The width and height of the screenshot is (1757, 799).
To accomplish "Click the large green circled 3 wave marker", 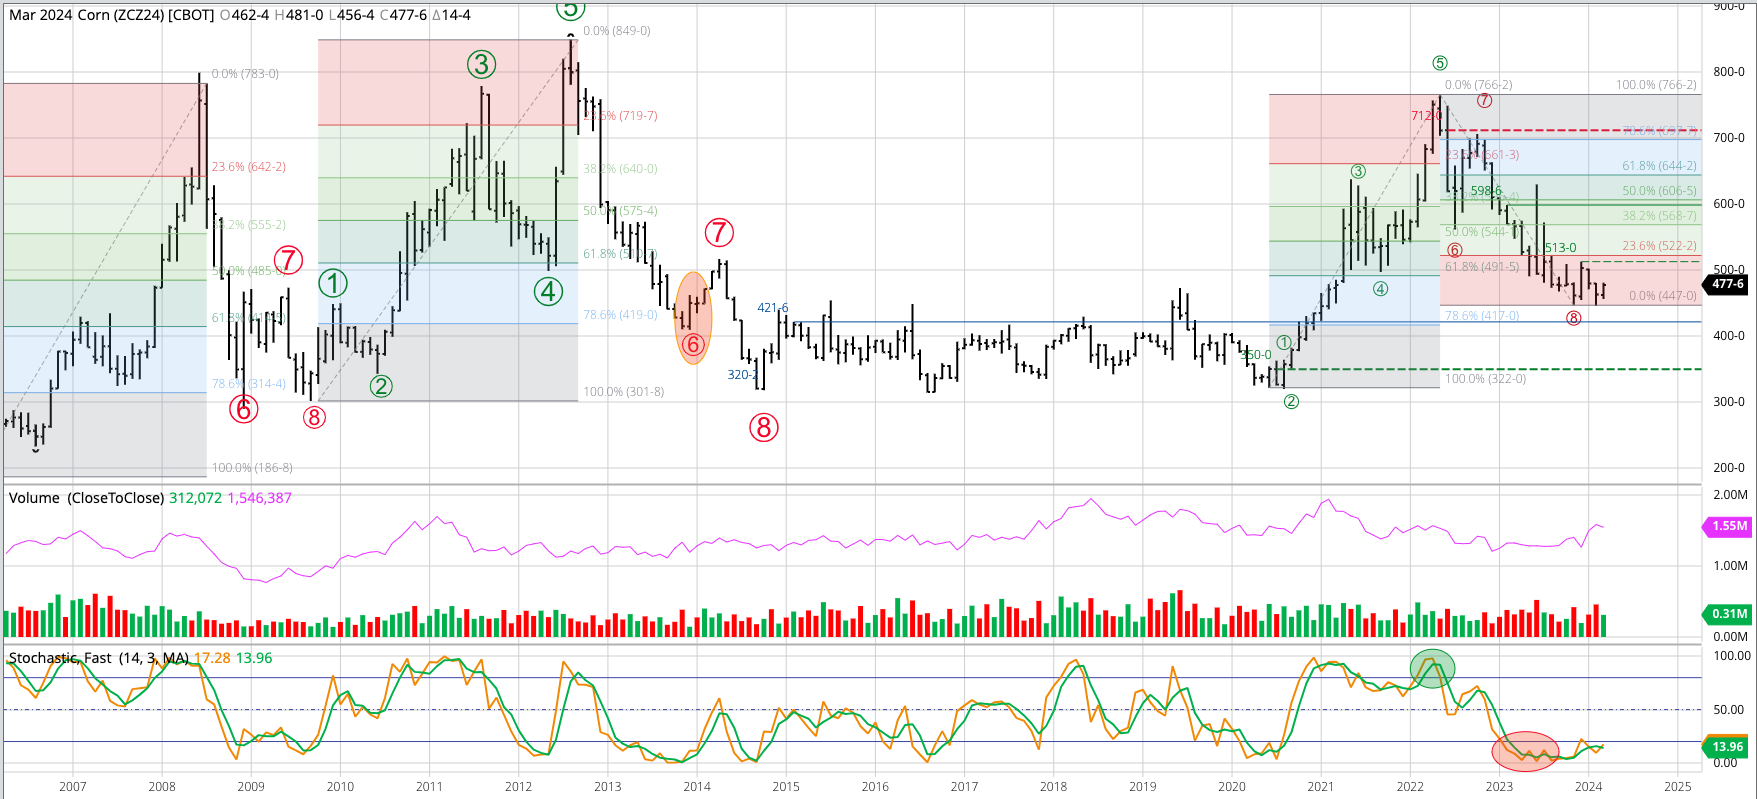I will (x=481, y=65).
